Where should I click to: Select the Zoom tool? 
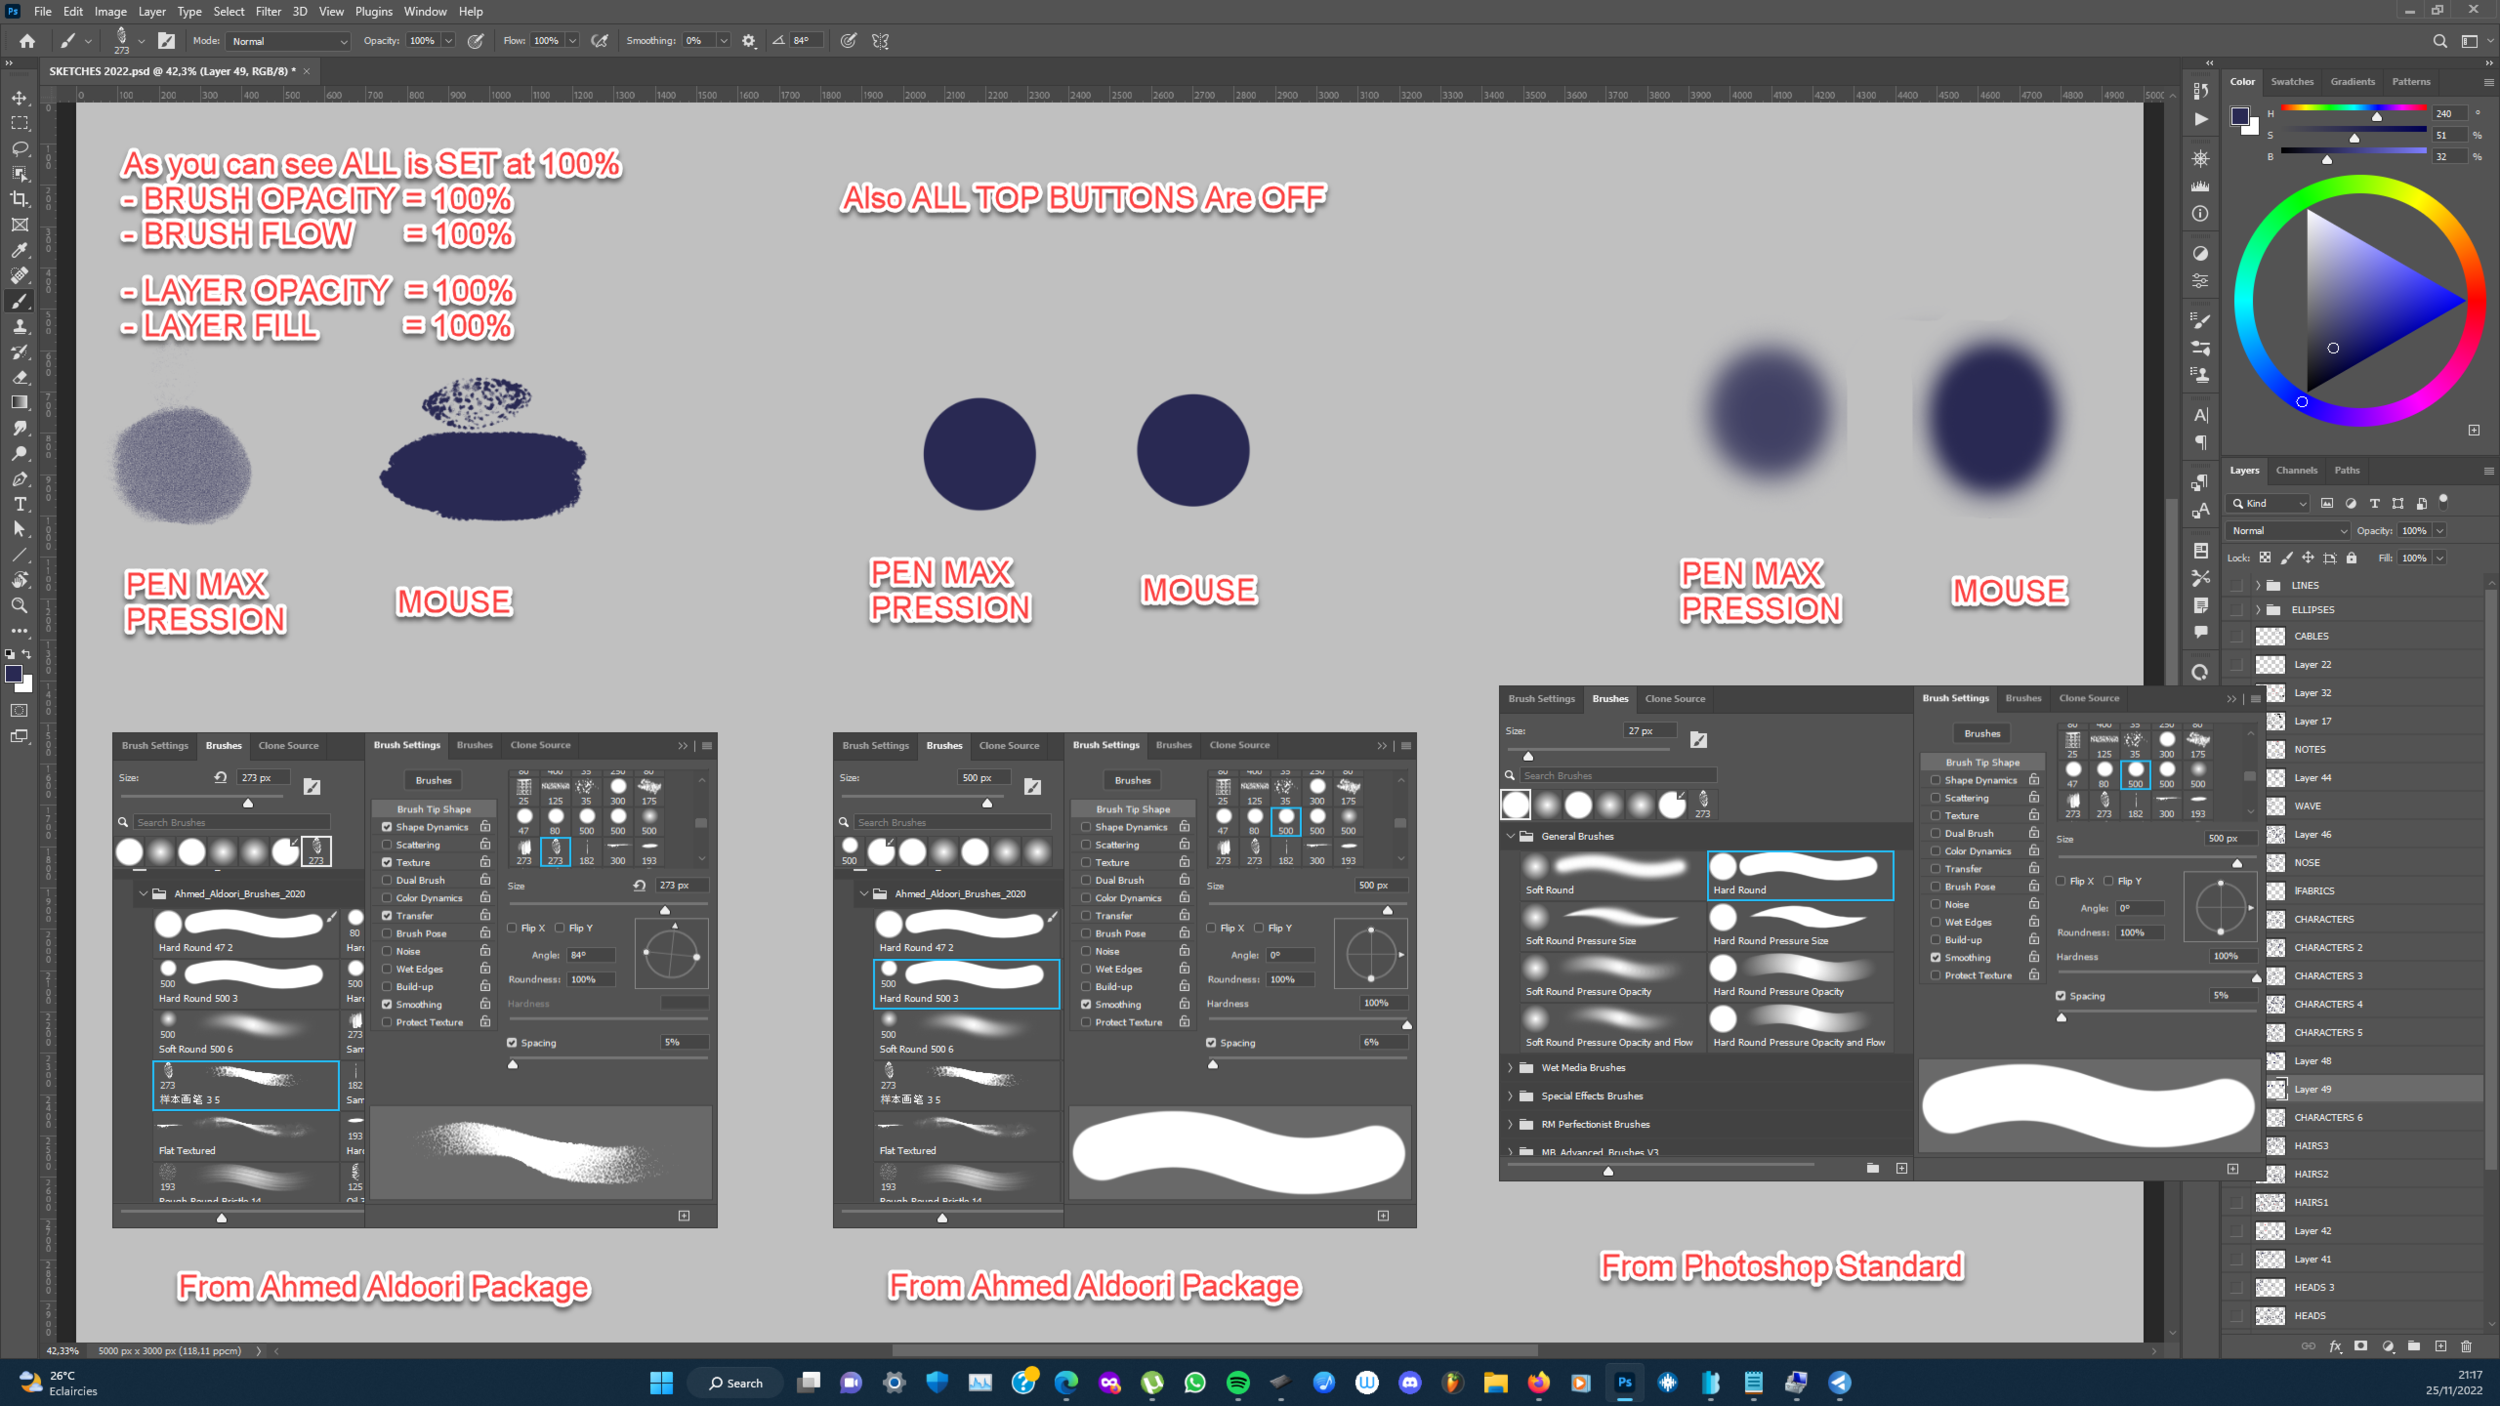tap(20, 605)
